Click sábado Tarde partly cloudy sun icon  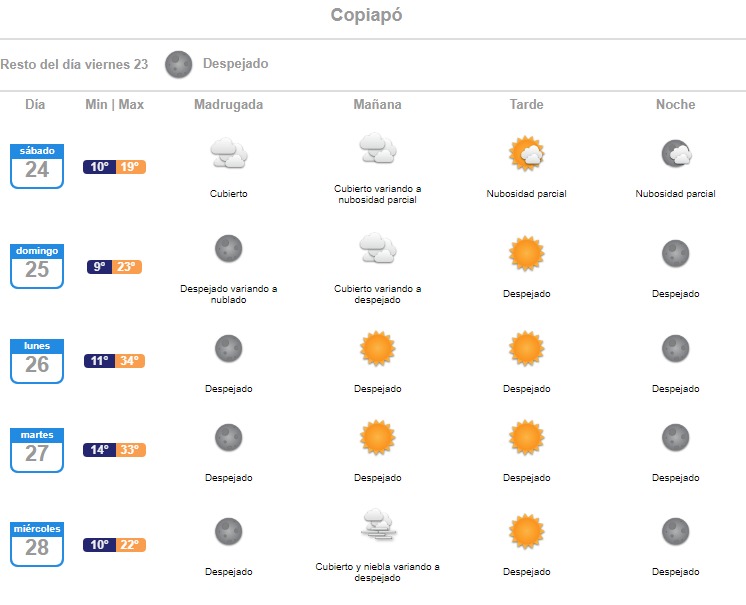(526, 153)
